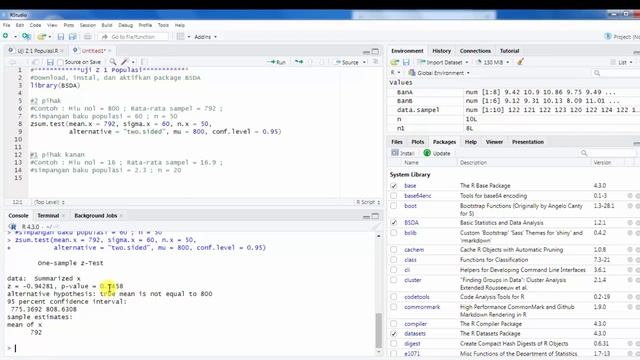Open the Addins dropdown
640x360 pixels.
205,37
